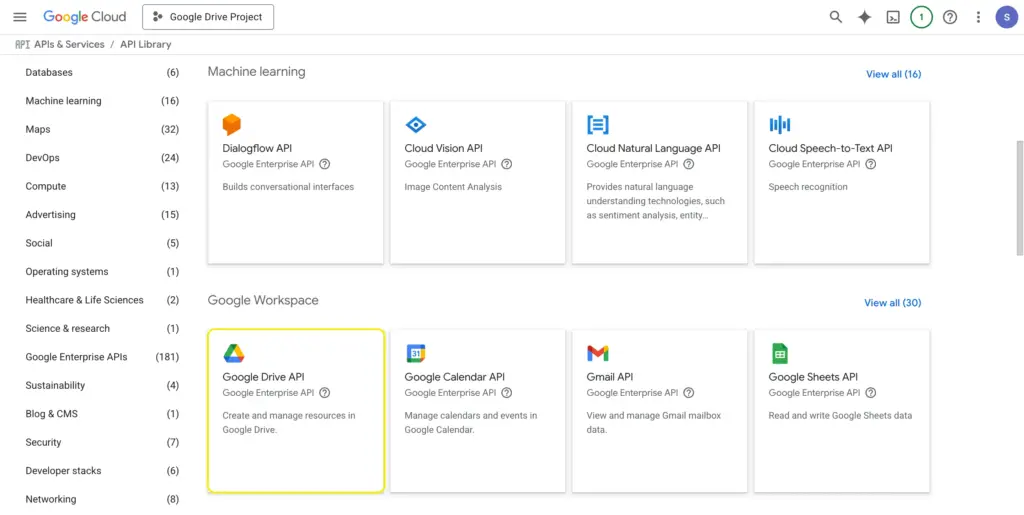The image size is (1024, 515).
Task: Open the Cloud Vision API card title
Action: [x=443, y=148]
